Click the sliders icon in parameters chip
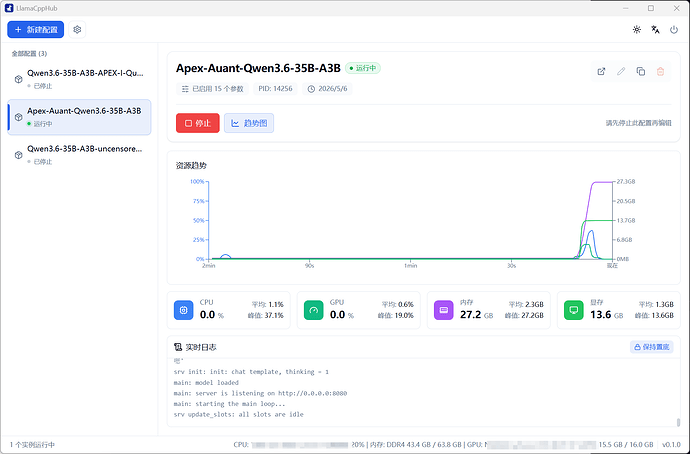This screenshot has width=690, height=454. point(185,89)
